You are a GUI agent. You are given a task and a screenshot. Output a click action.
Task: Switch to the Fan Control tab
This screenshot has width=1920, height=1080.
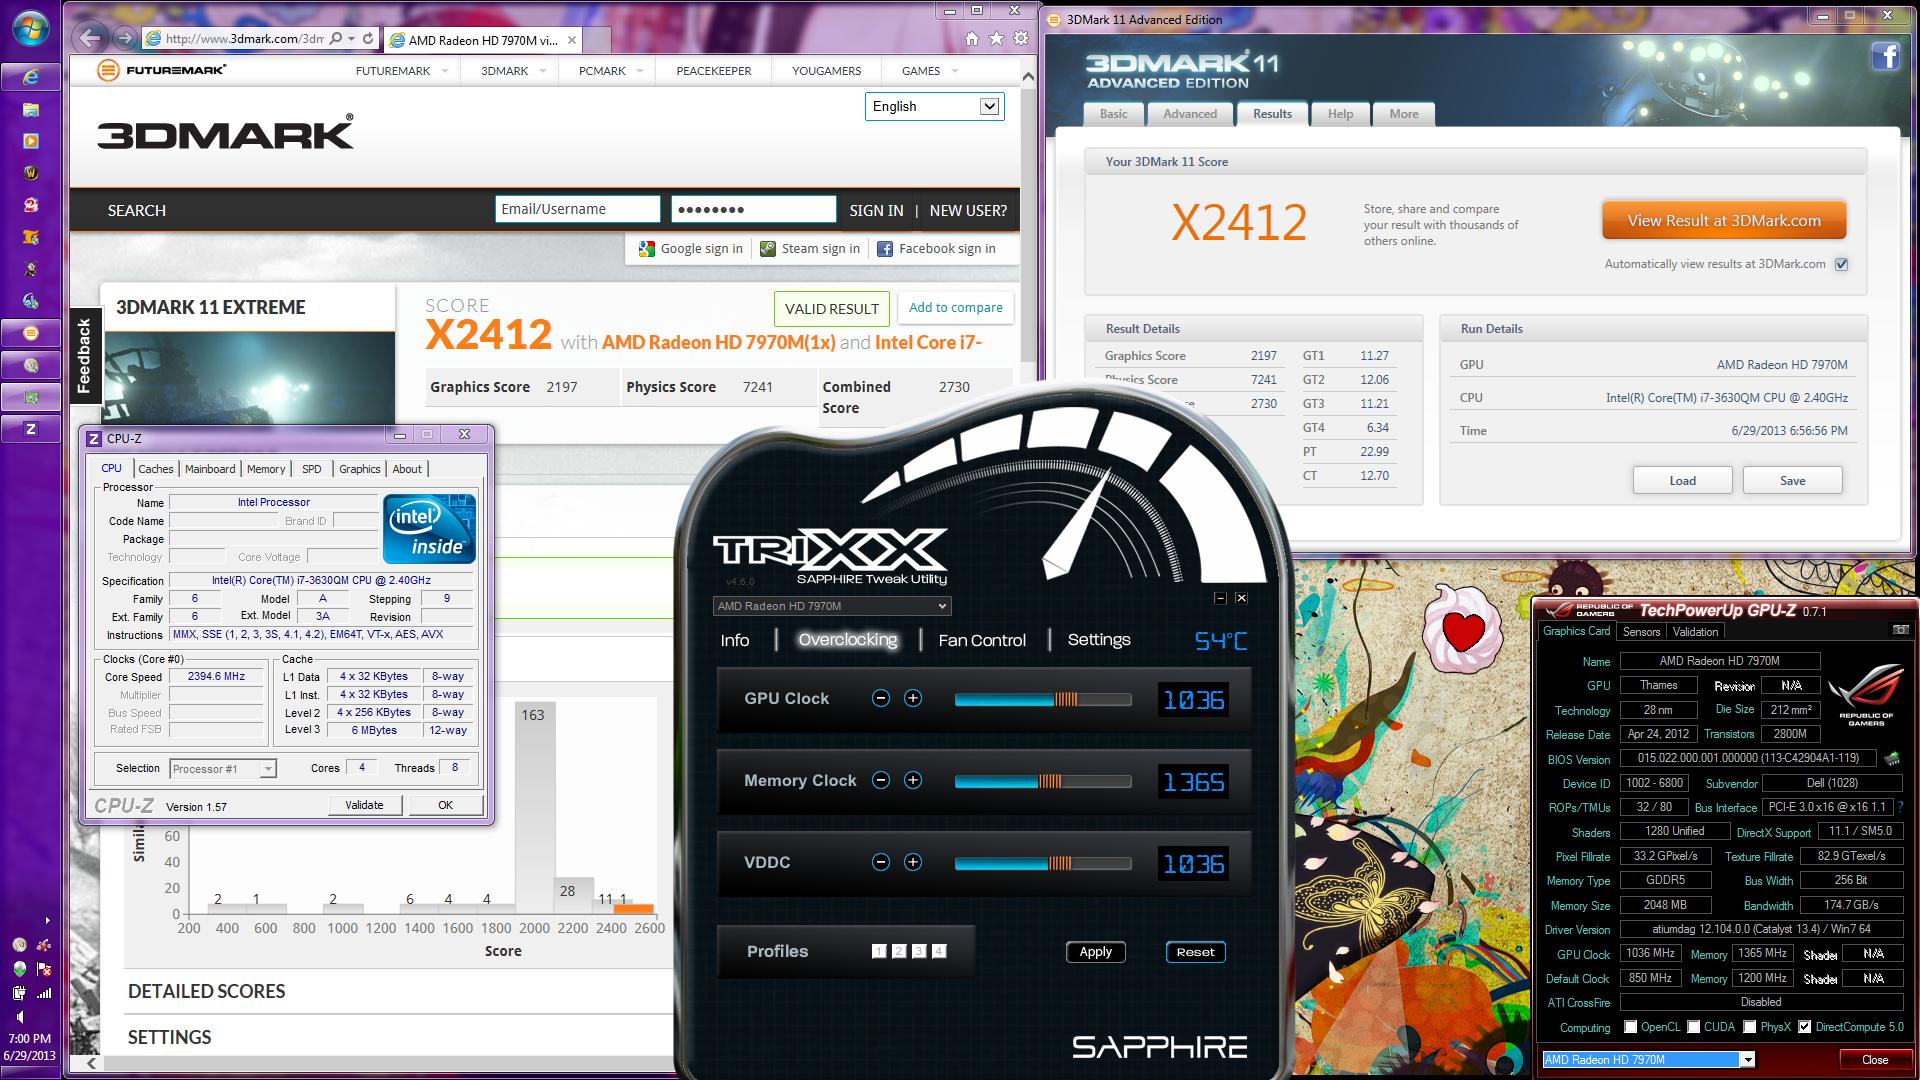981,640
